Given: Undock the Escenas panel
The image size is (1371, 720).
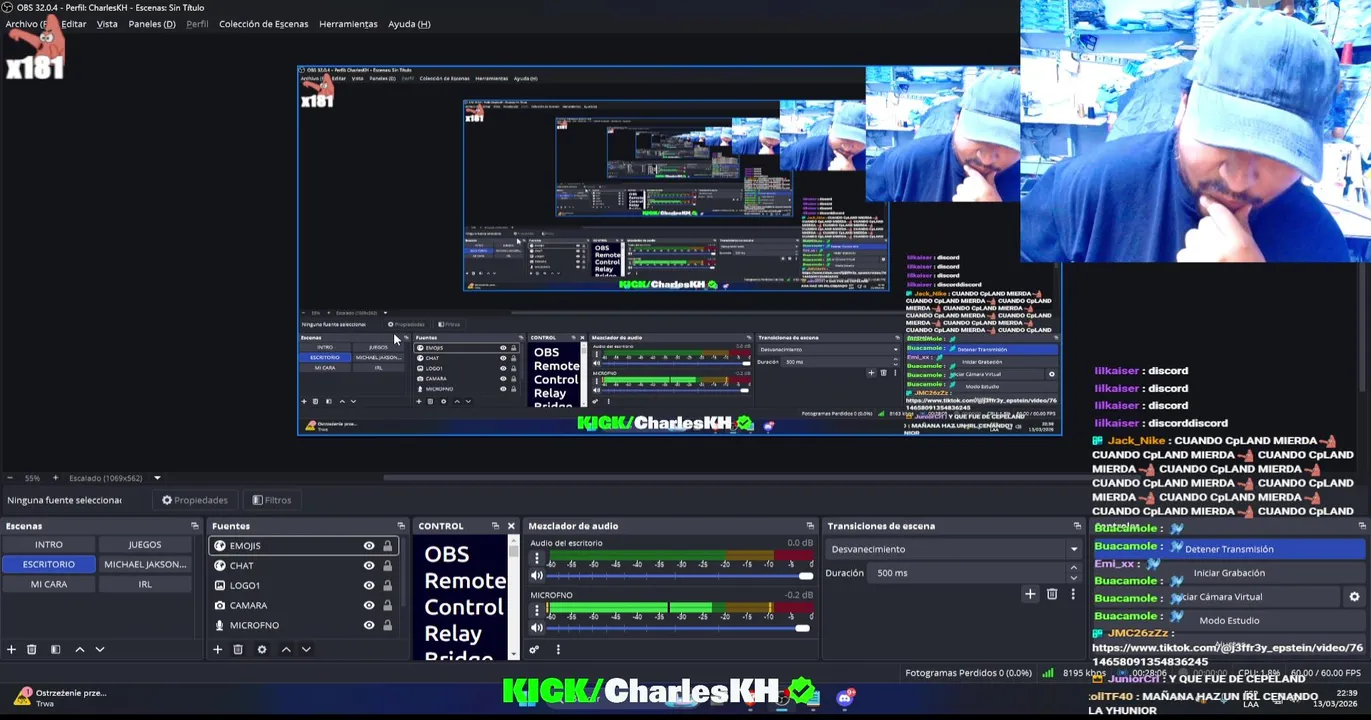Looking at the screenshot, I should (195, 526).
